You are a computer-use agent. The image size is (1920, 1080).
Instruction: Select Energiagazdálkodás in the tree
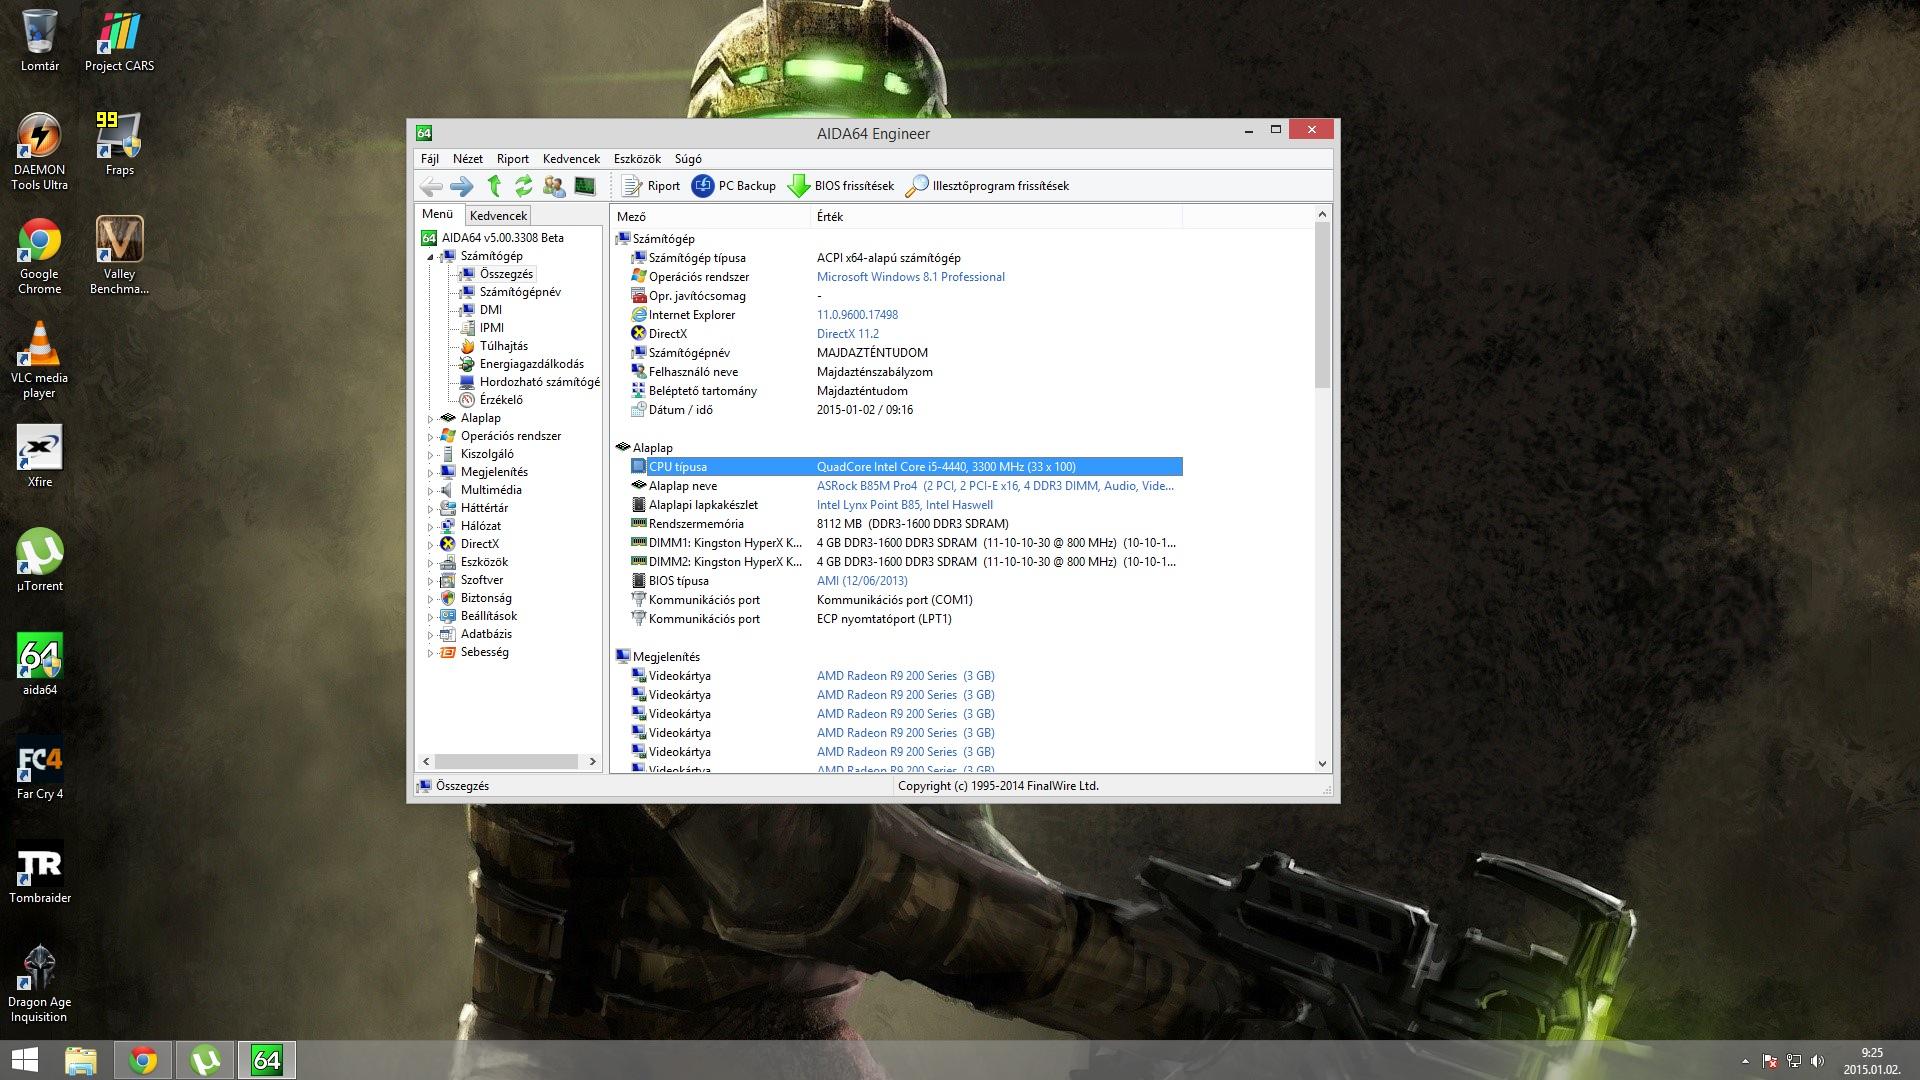click(x=531, y=364)
